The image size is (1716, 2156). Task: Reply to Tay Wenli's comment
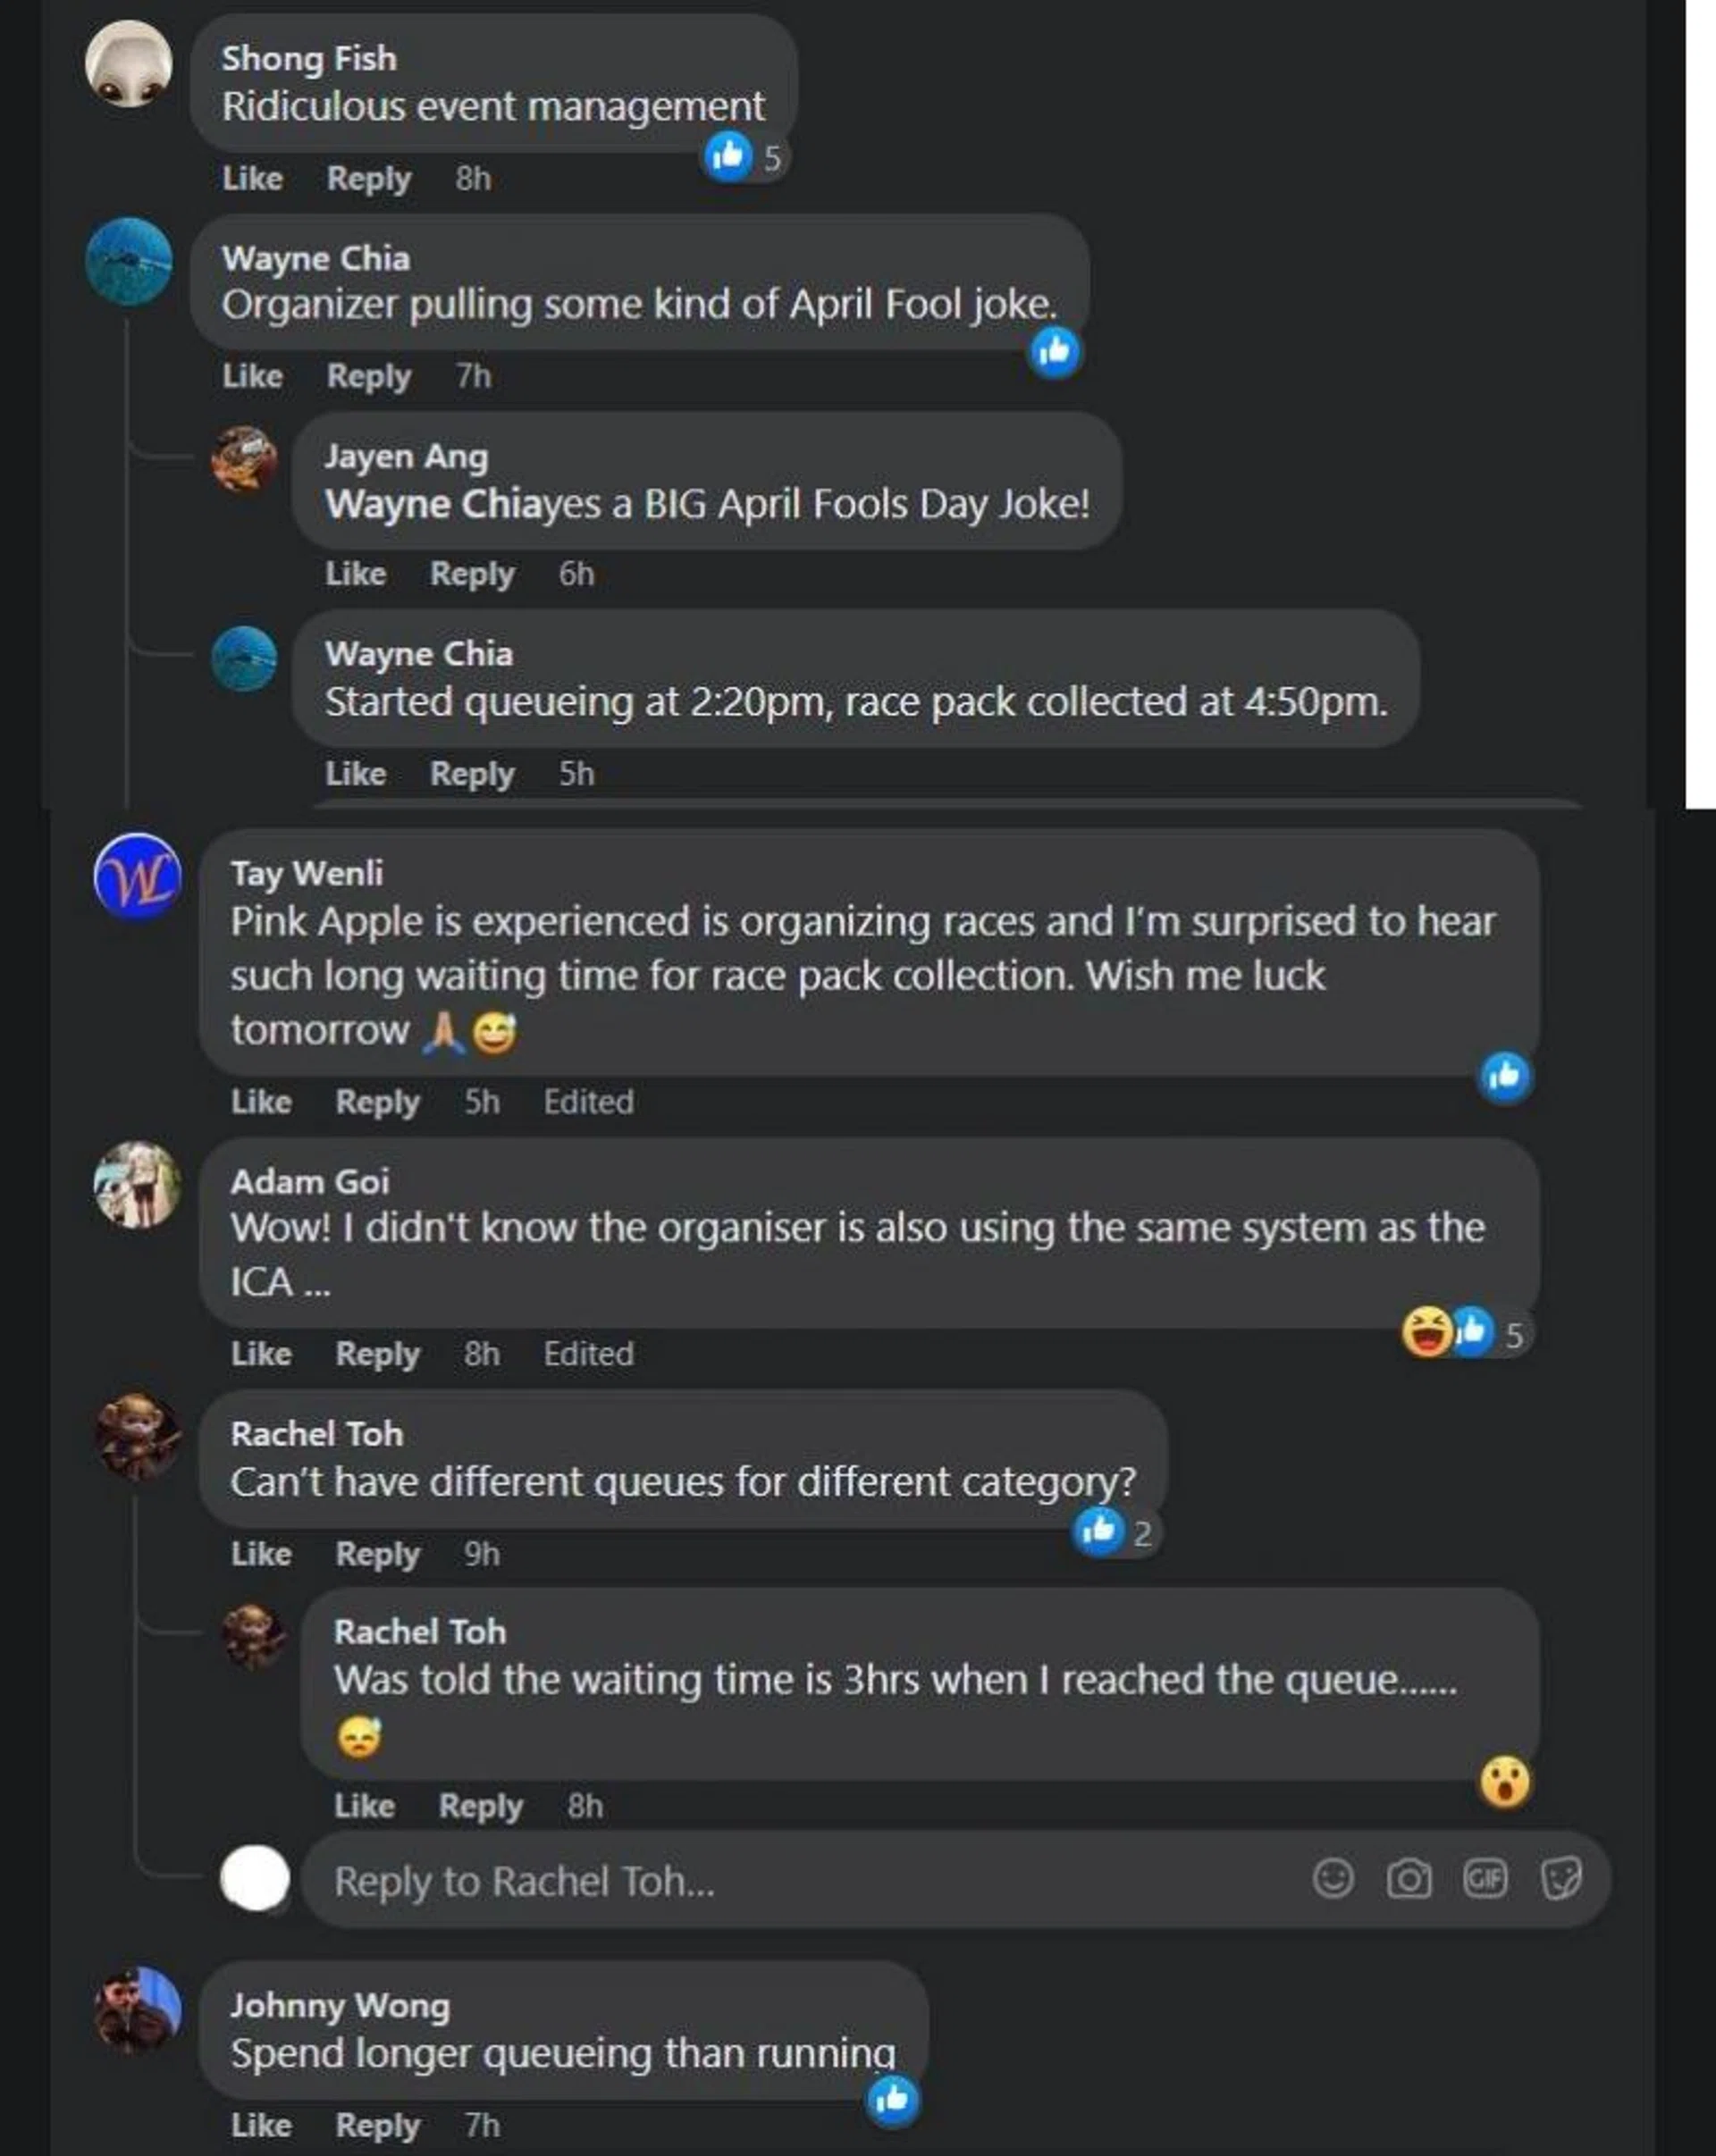(377, 1102)
